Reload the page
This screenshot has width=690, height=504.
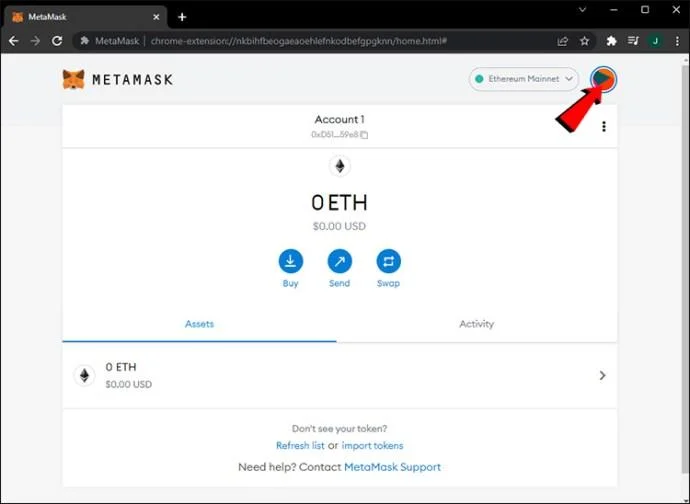pyautogui.click(x=57, y=41)
